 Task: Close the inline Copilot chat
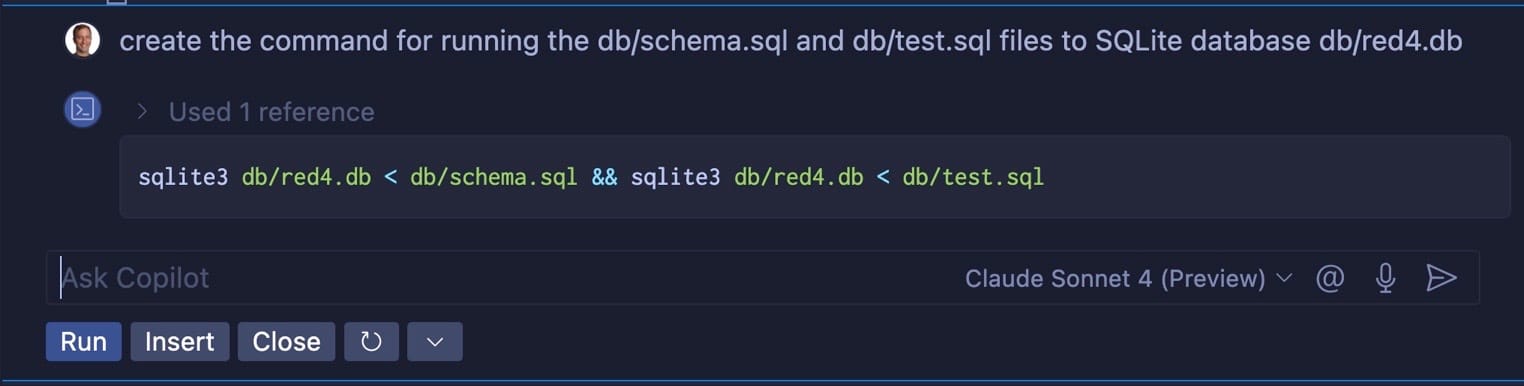(x=286, y=342)
